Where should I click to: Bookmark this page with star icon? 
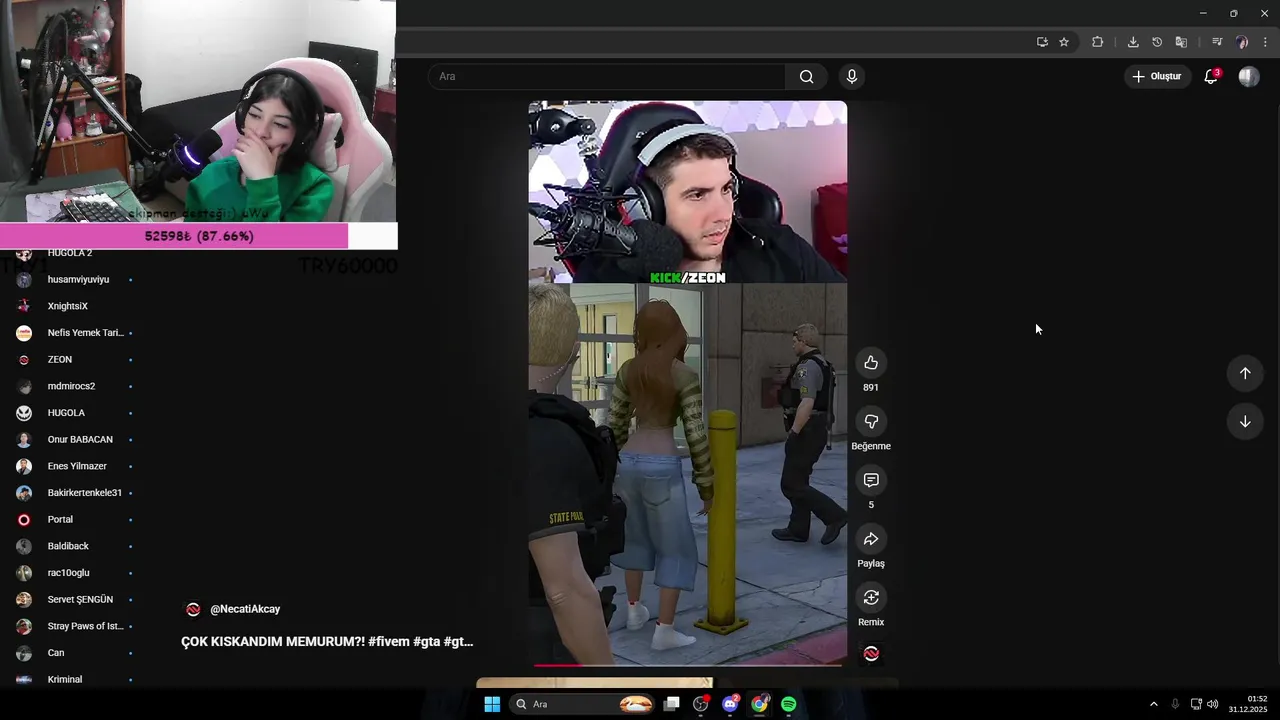1064,42
